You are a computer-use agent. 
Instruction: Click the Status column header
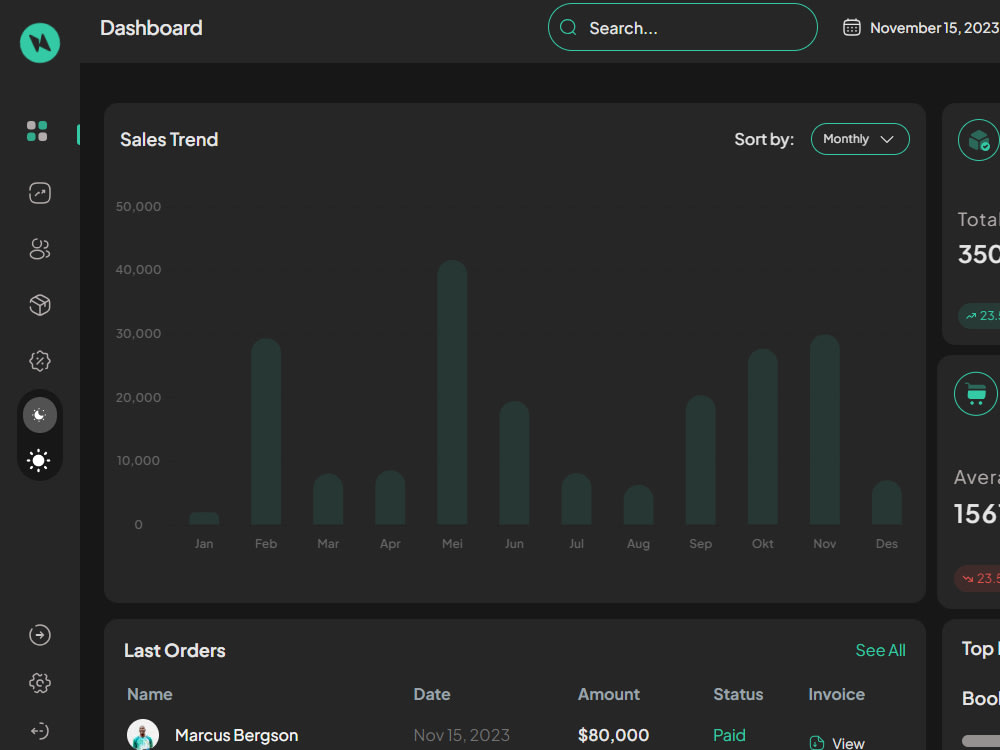click(x=738, y=695)
